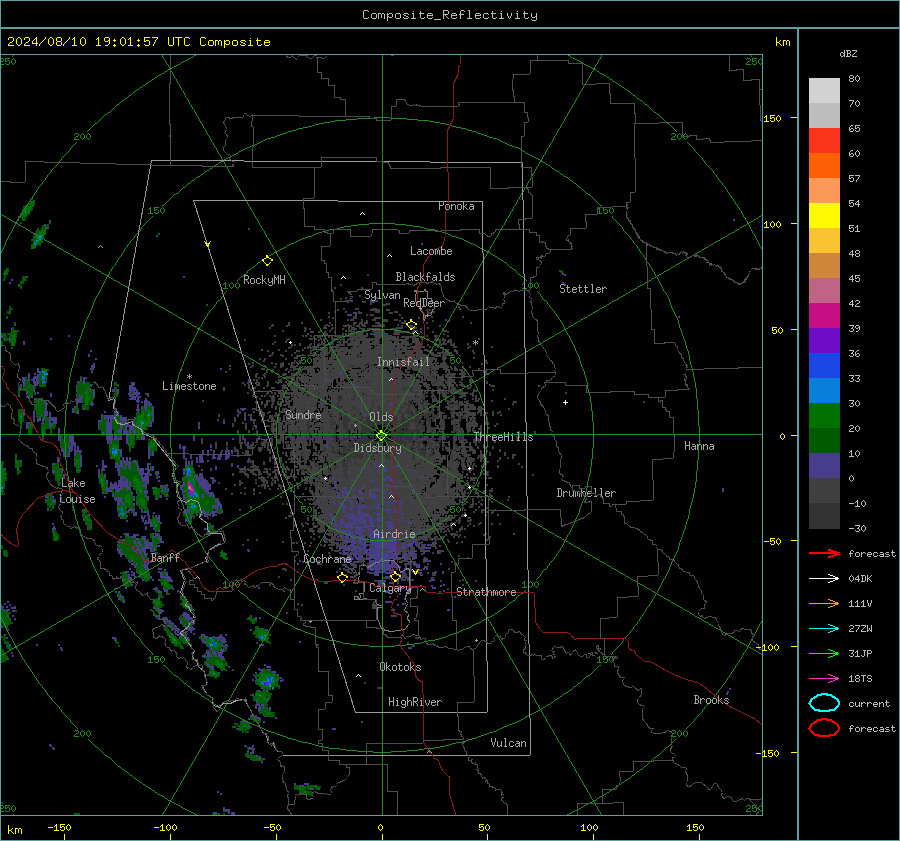Viewport: 900px width, 841px height.
Task: Click the Vulcan city label
Action: pos(509,743)
